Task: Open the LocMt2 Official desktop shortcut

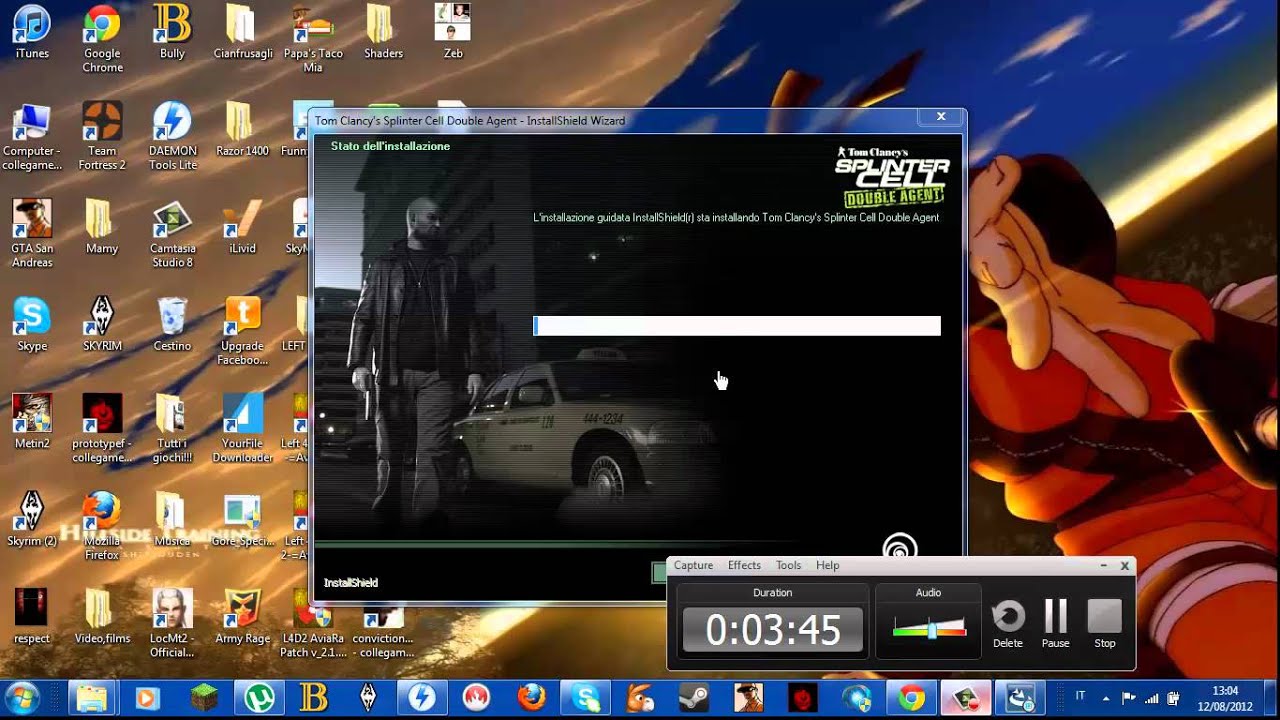Action: point(172,623)
